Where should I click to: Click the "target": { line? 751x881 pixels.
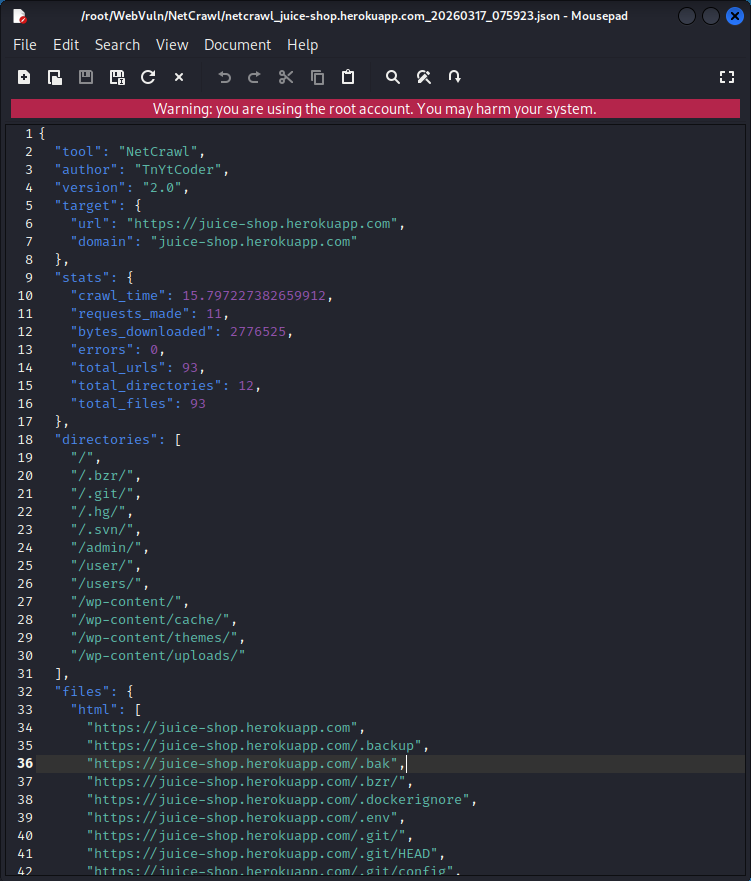[x=98, y=206]
